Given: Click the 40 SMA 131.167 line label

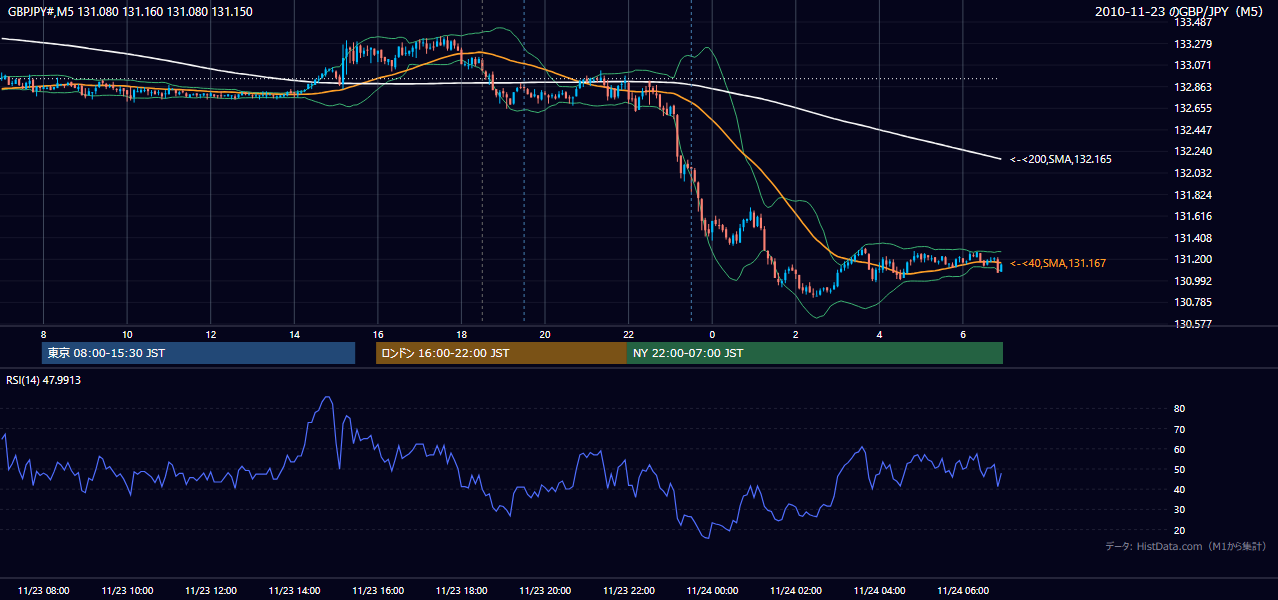Looking at the screenshot, I should pyautogui.click(x=1057, y=263).
